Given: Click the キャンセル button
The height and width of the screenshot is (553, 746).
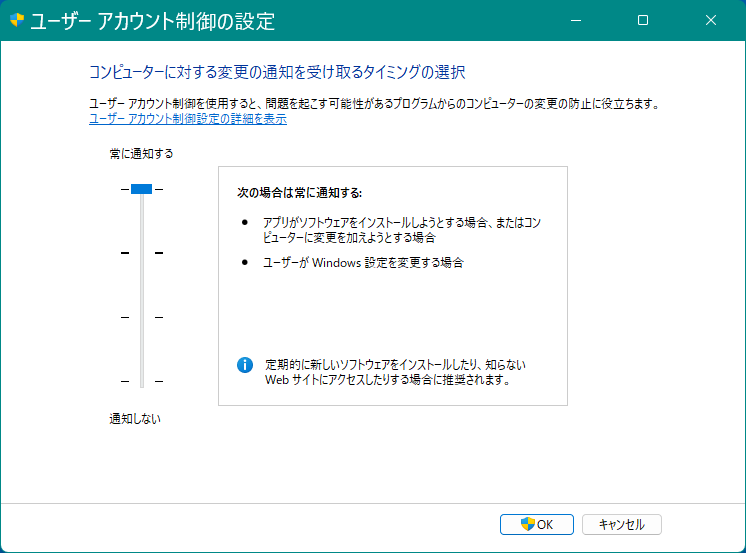Looking at the screenshot, I should [x=621, y=524].
